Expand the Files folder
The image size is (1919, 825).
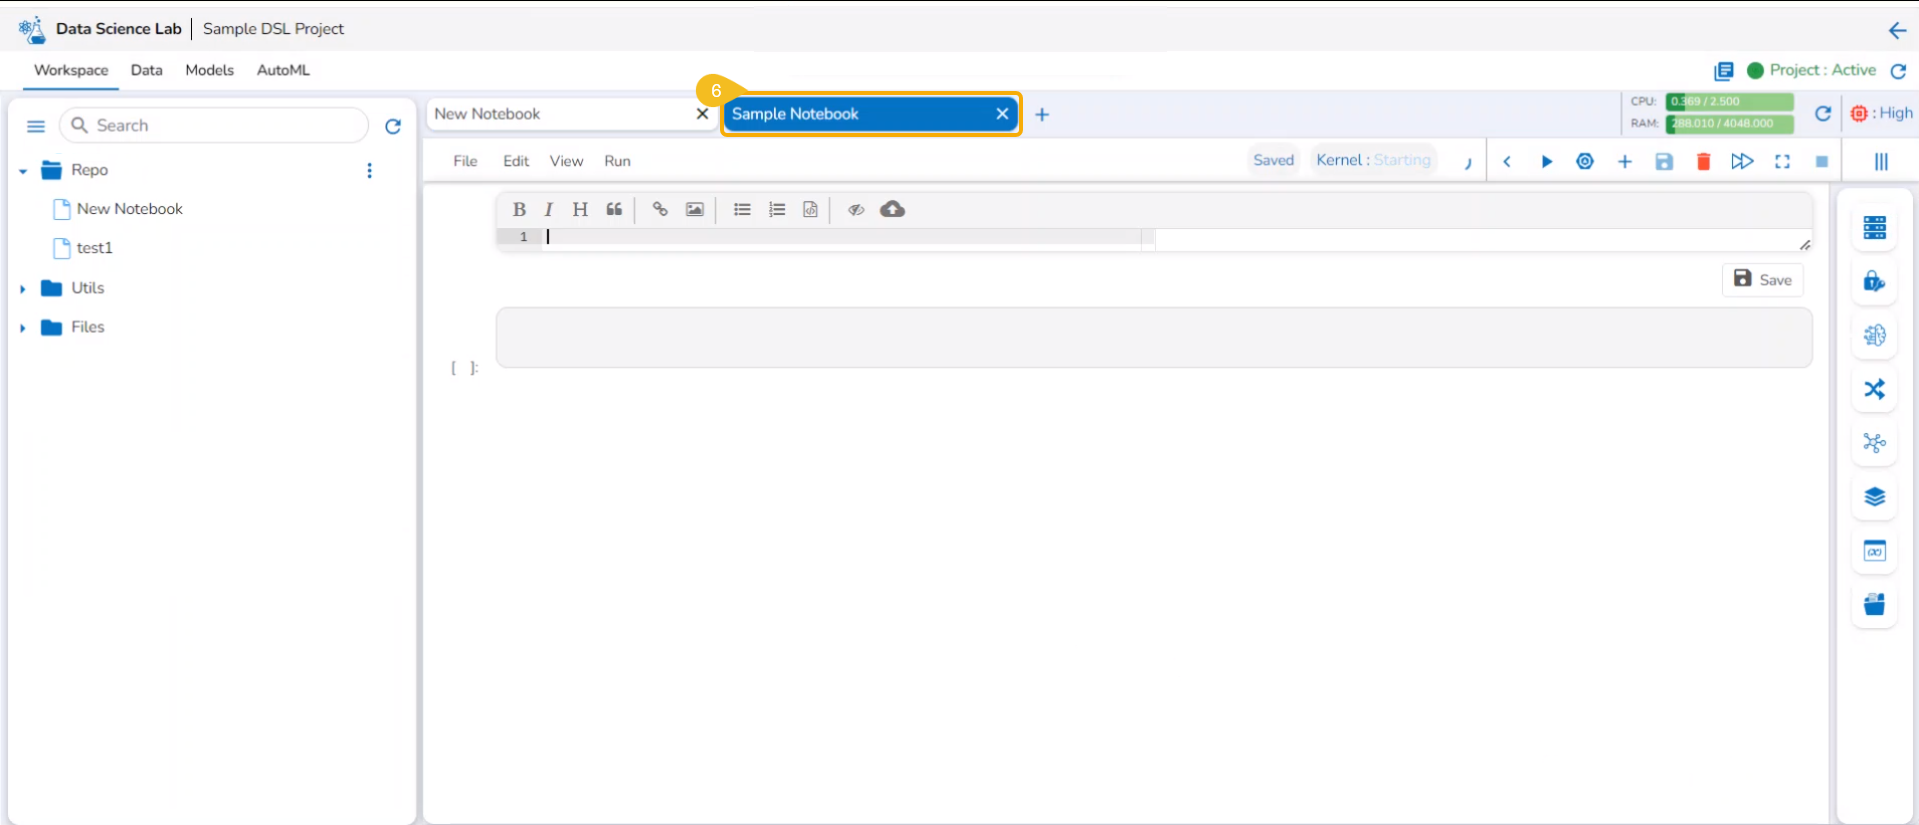pyautogui.click(x=23, y=327)
